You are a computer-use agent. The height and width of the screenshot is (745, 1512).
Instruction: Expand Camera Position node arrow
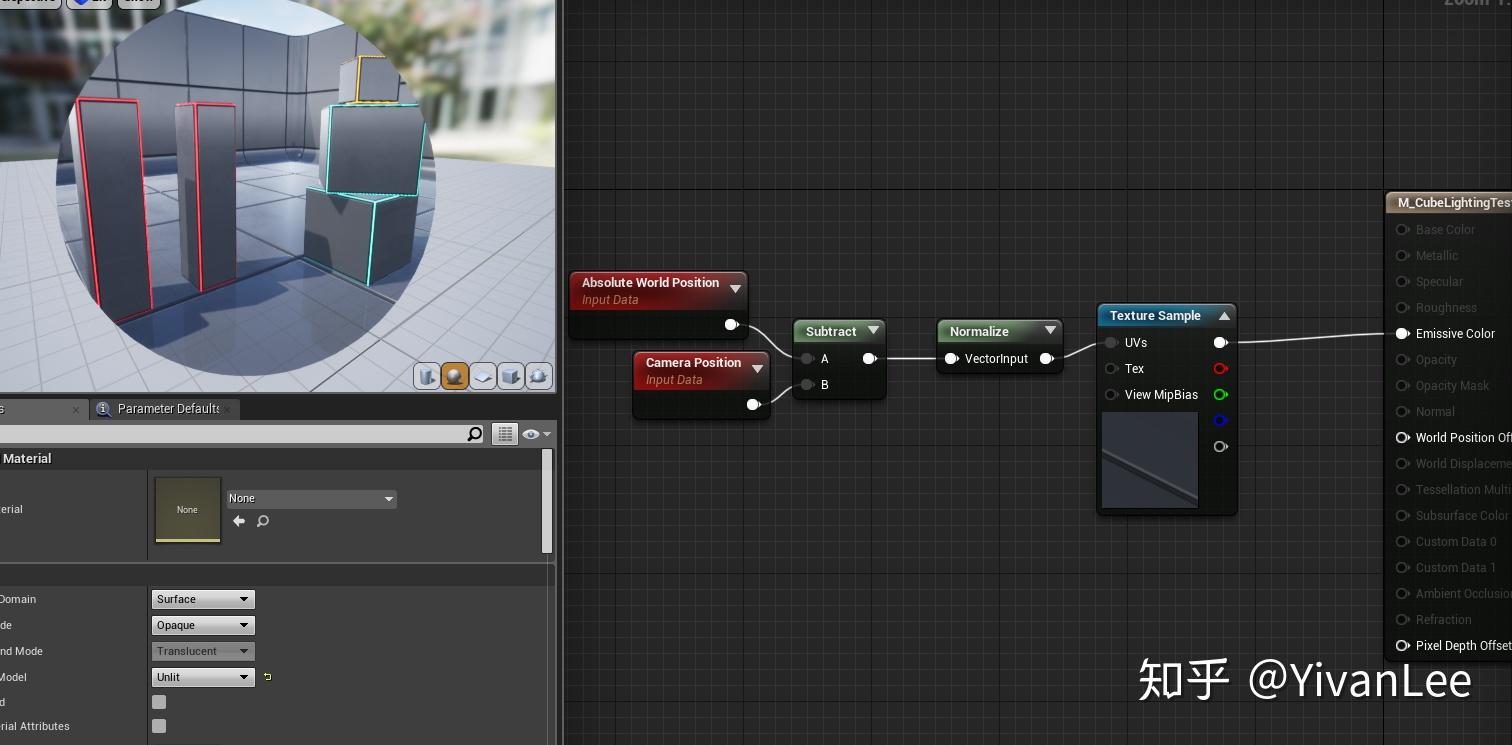pyautogui.click(x=757, y=369)
